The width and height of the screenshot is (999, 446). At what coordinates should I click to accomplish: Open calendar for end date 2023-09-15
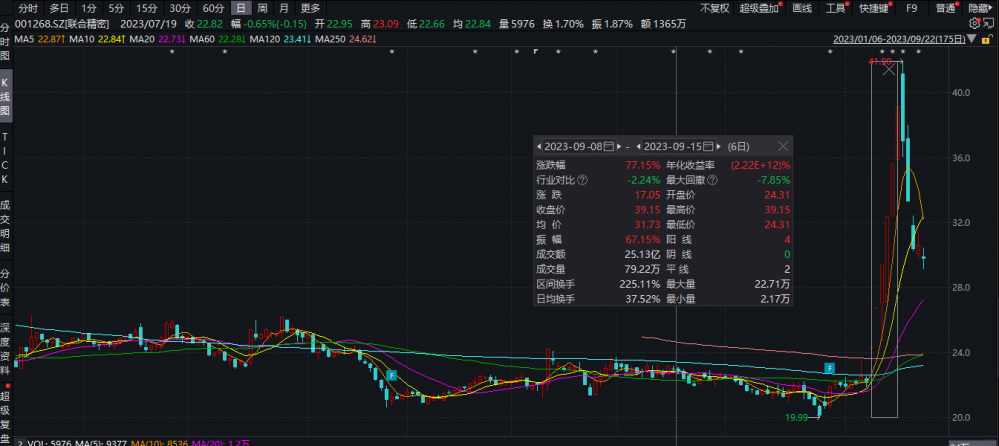709,147
